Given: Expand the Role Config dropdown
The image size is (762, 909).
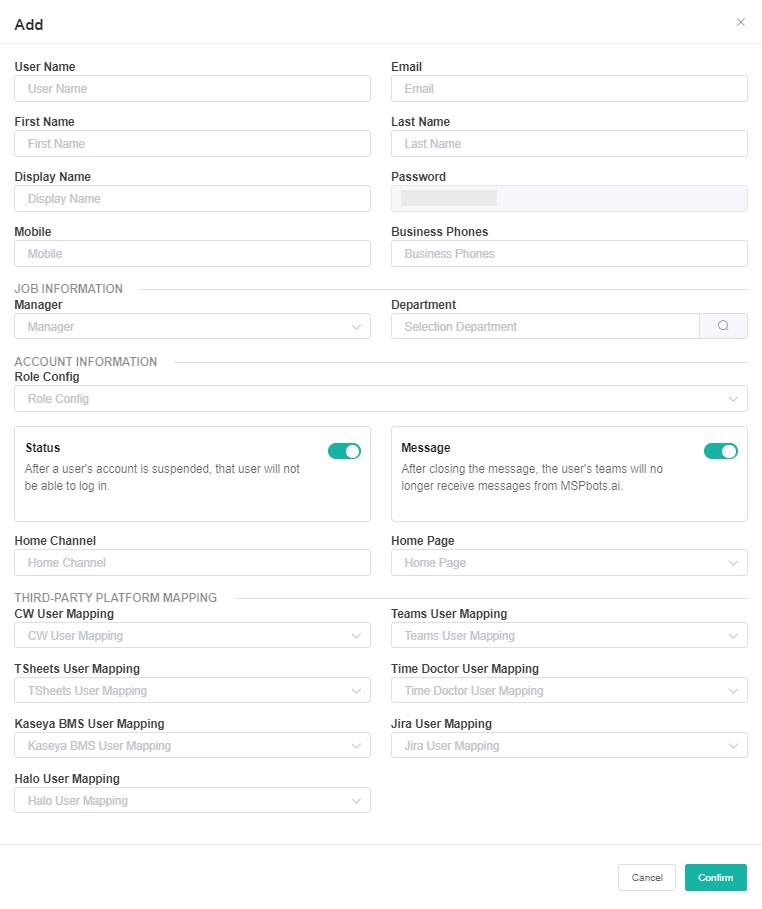Looking at the screenshot, I should tap(380, 399).
